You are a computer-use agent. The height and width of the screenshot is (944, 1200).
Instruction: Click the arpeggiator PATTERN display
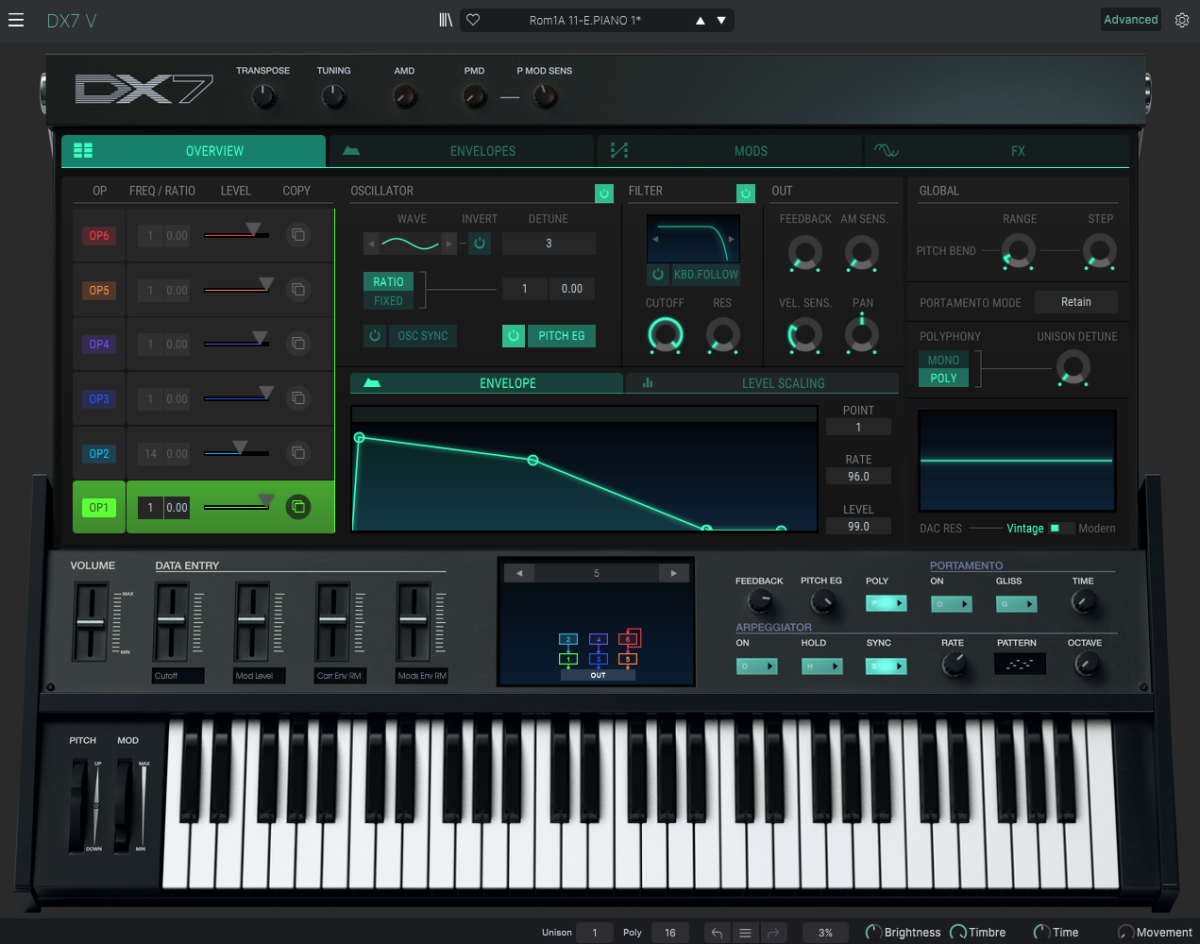[x=1020, y=664]
